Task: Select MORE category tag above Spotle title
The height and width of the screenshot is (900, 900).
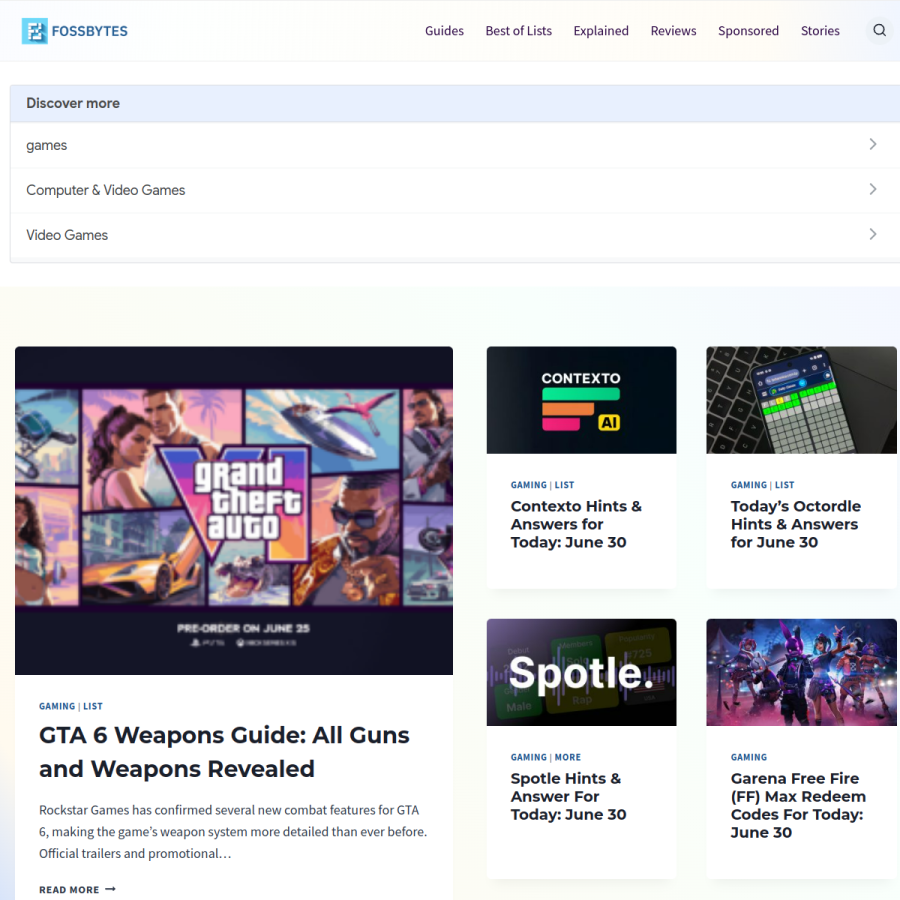Action: (x=568, y=757)
